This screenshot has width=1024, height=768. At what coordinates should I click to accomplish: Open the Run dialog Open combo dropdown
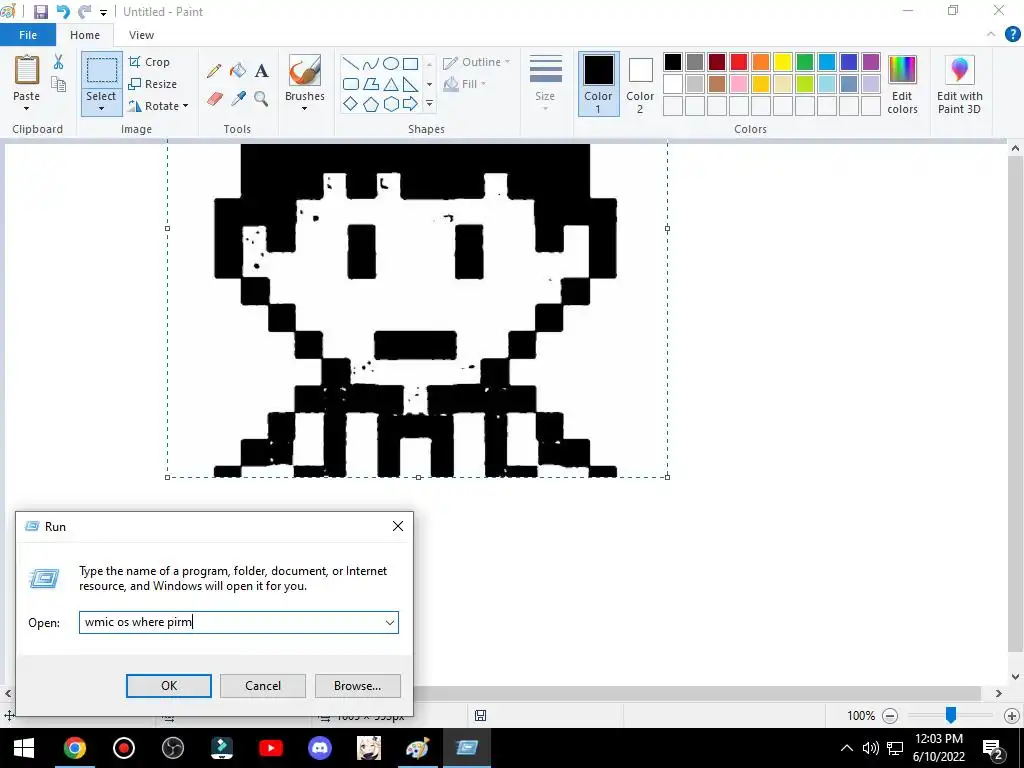390,622
